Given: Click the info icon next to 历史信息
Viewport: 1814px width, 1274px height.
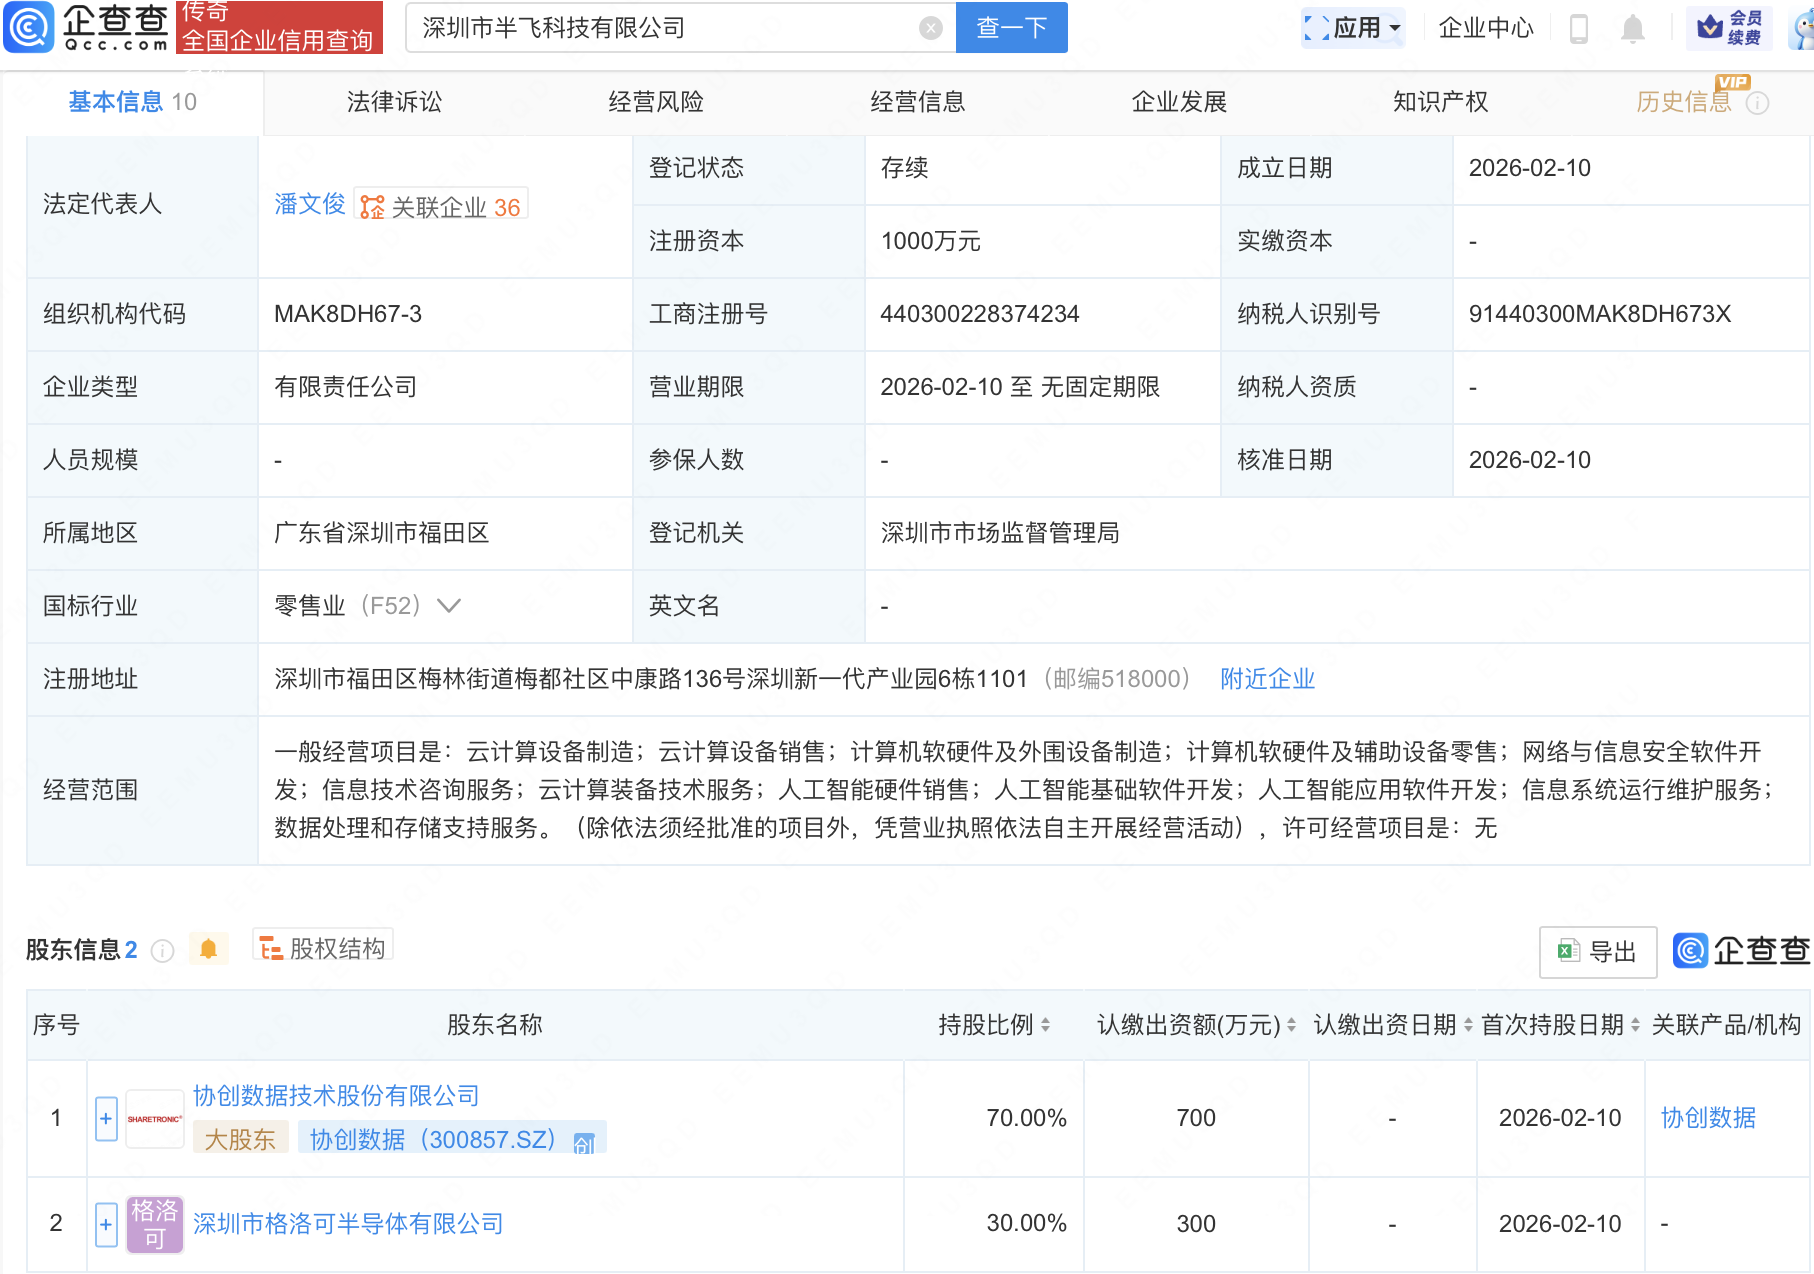Looking at the screenshot, I should (x=1757, y=103).
